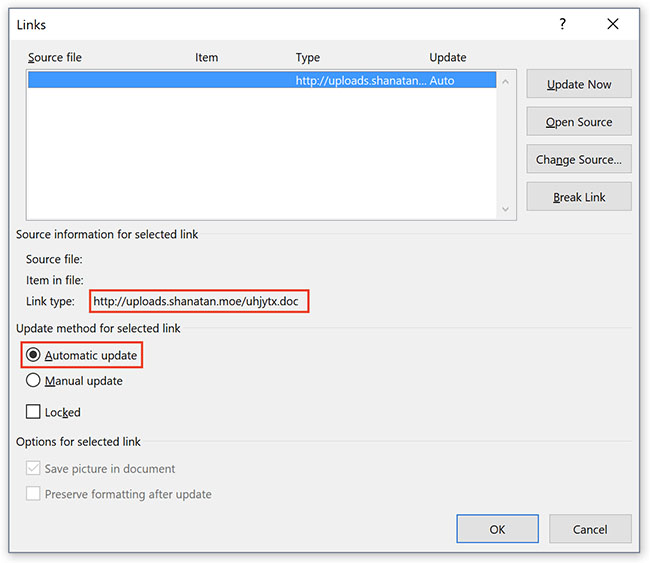The image size is (650, 563).
Task: Click the Type column header
Action: coord(307,58)
